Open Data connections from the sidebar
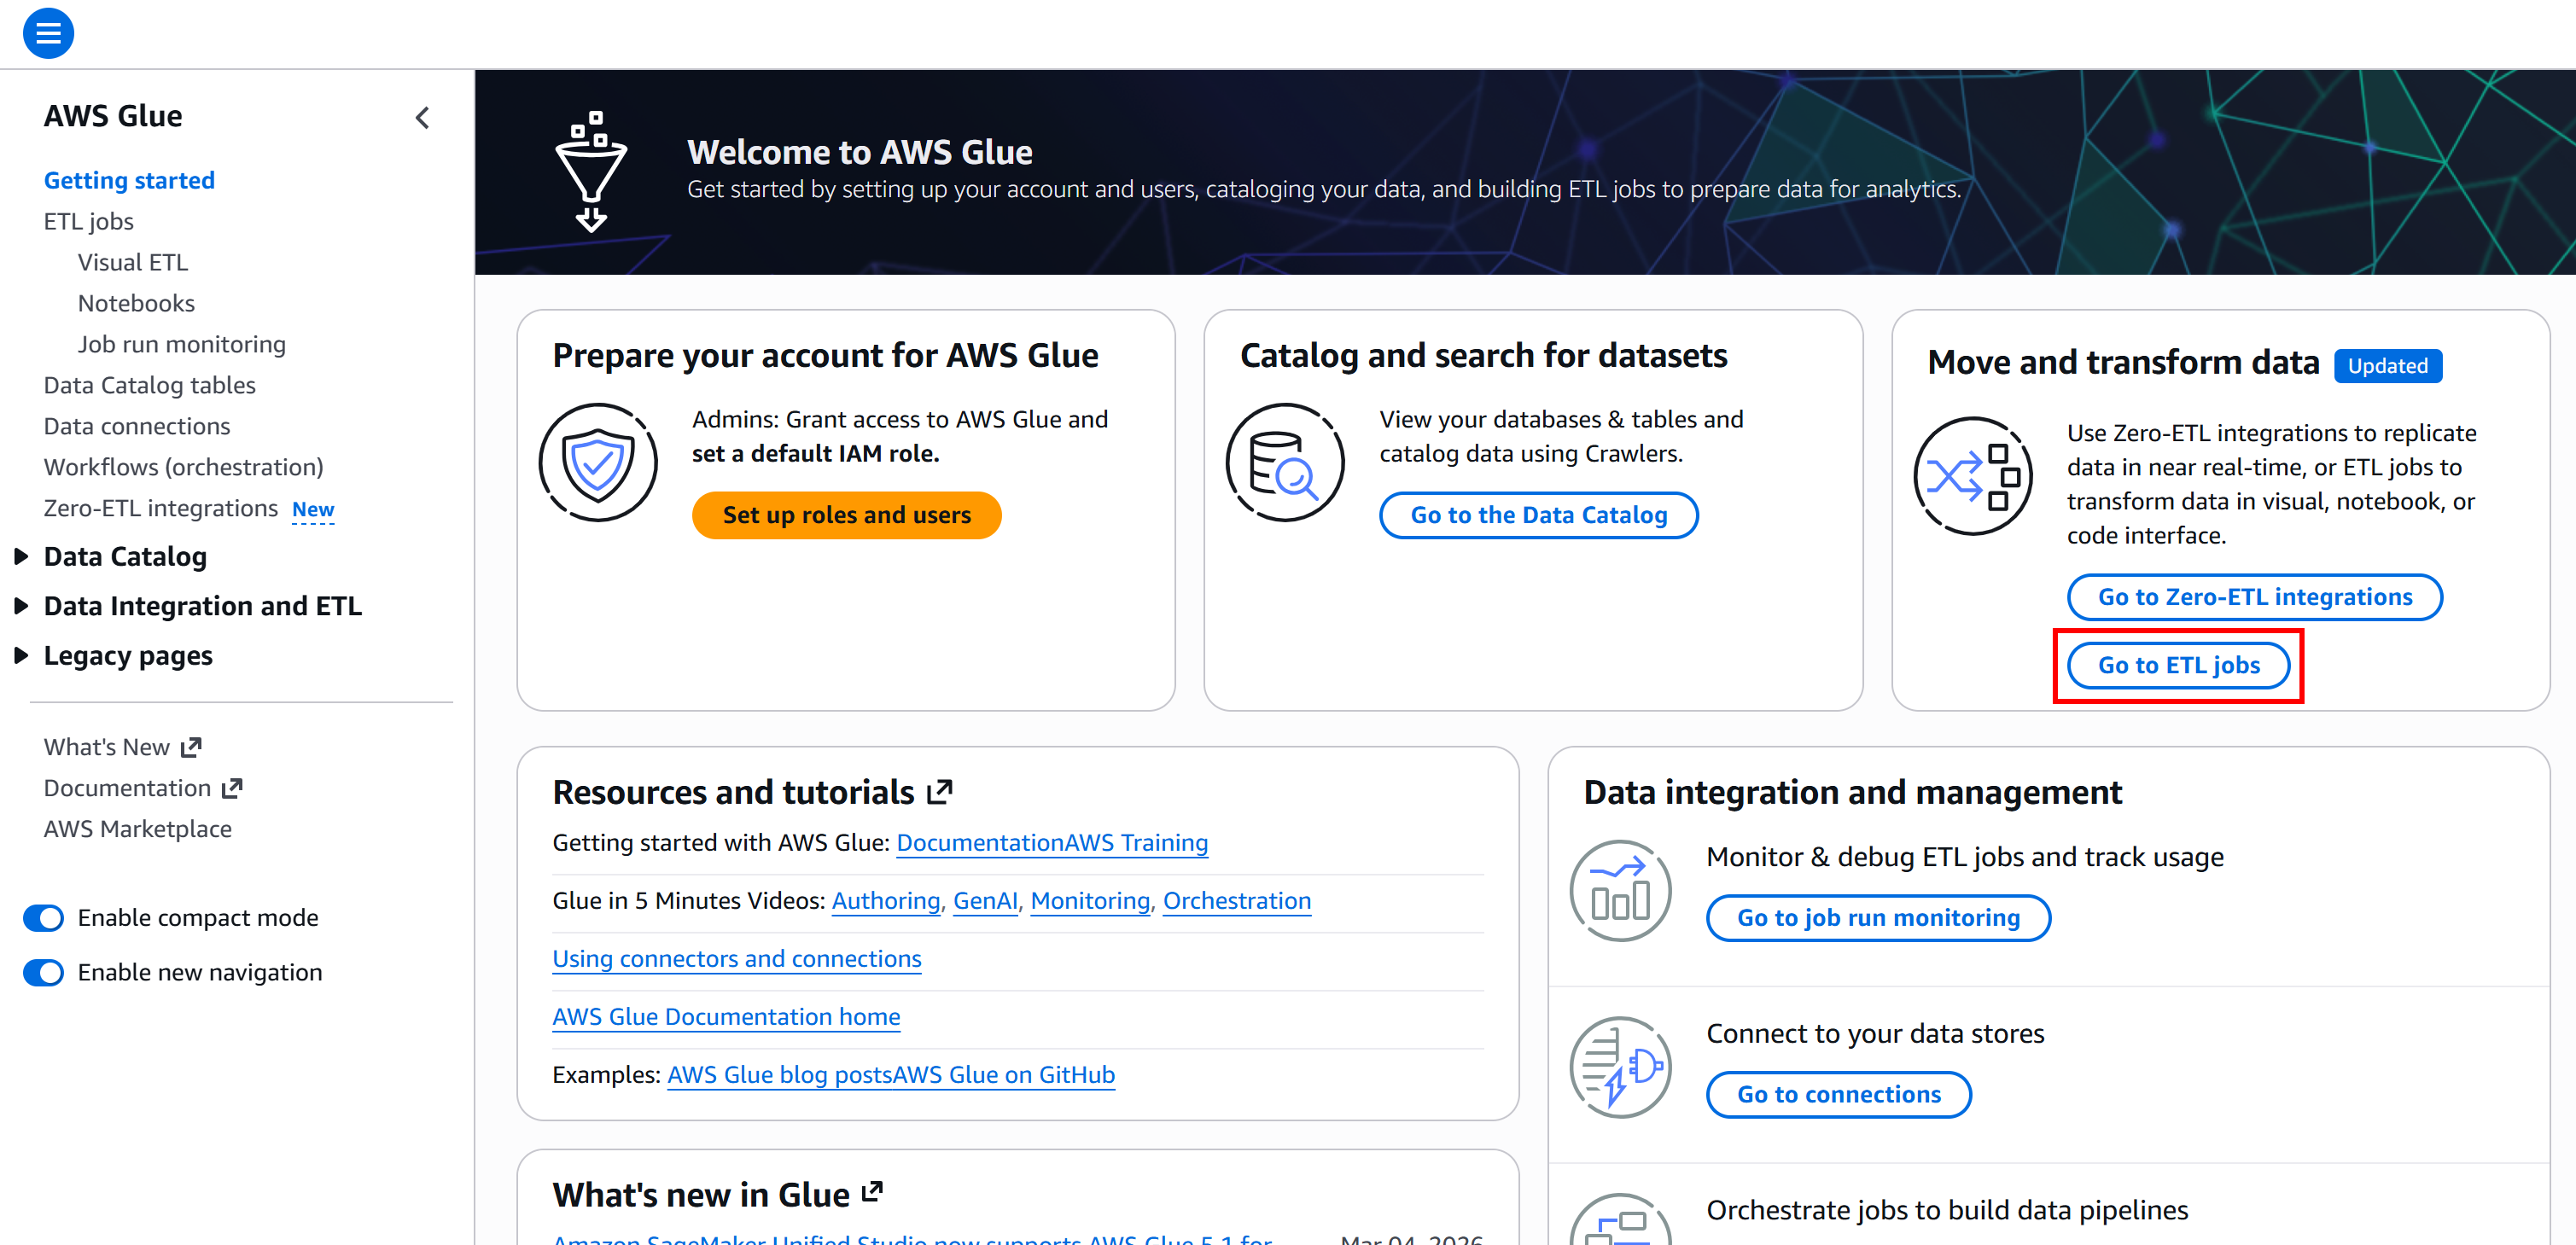This screenshot has height=1245, width=2576. point(136,425)
